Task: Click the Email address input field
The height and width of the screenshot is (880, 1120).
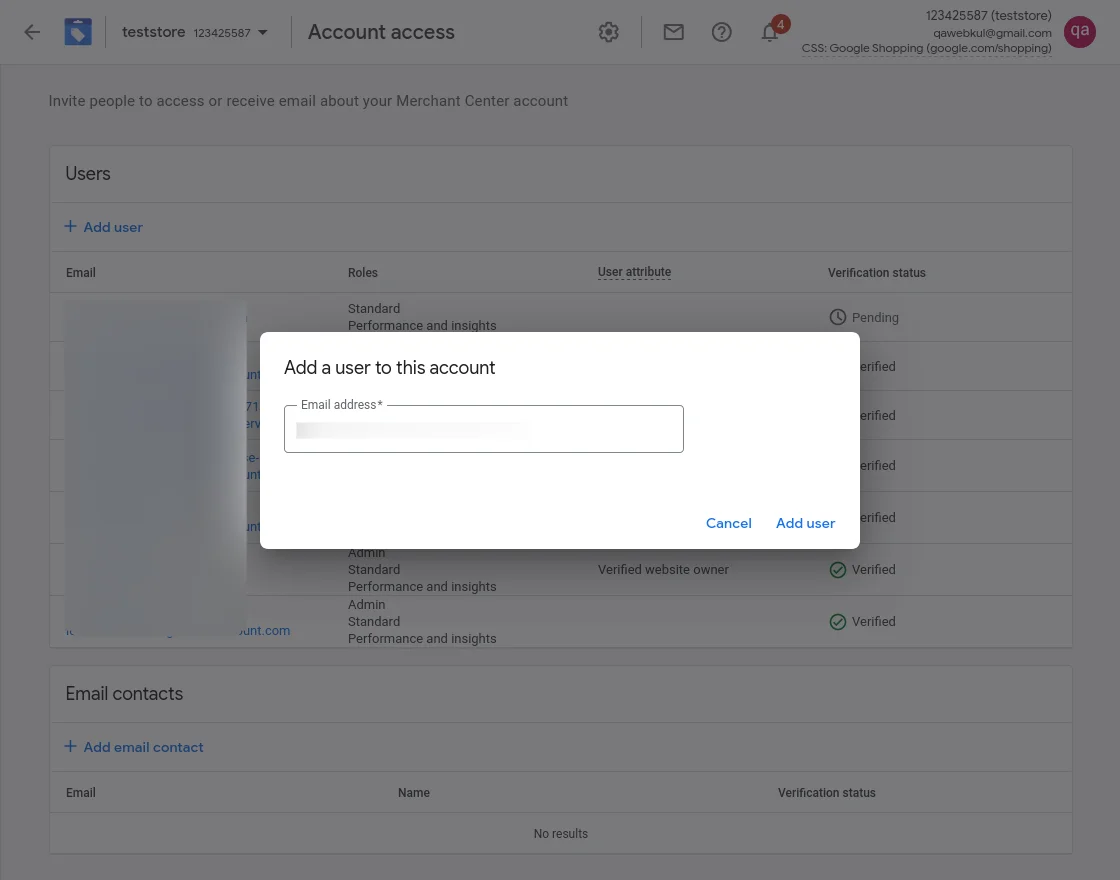Action: [484, 429]
